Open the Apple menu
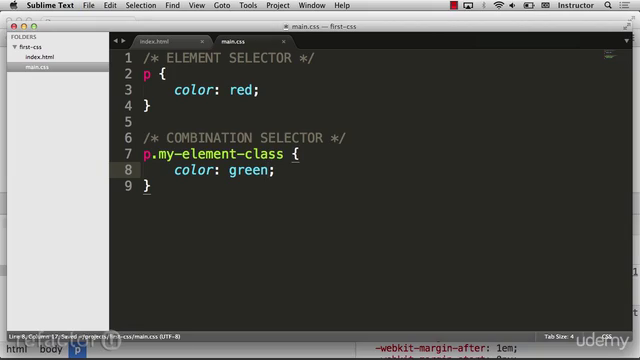Image resolution: width=640 pixels, height=360 pixels. pyautogui.click(x=13, y=5)
